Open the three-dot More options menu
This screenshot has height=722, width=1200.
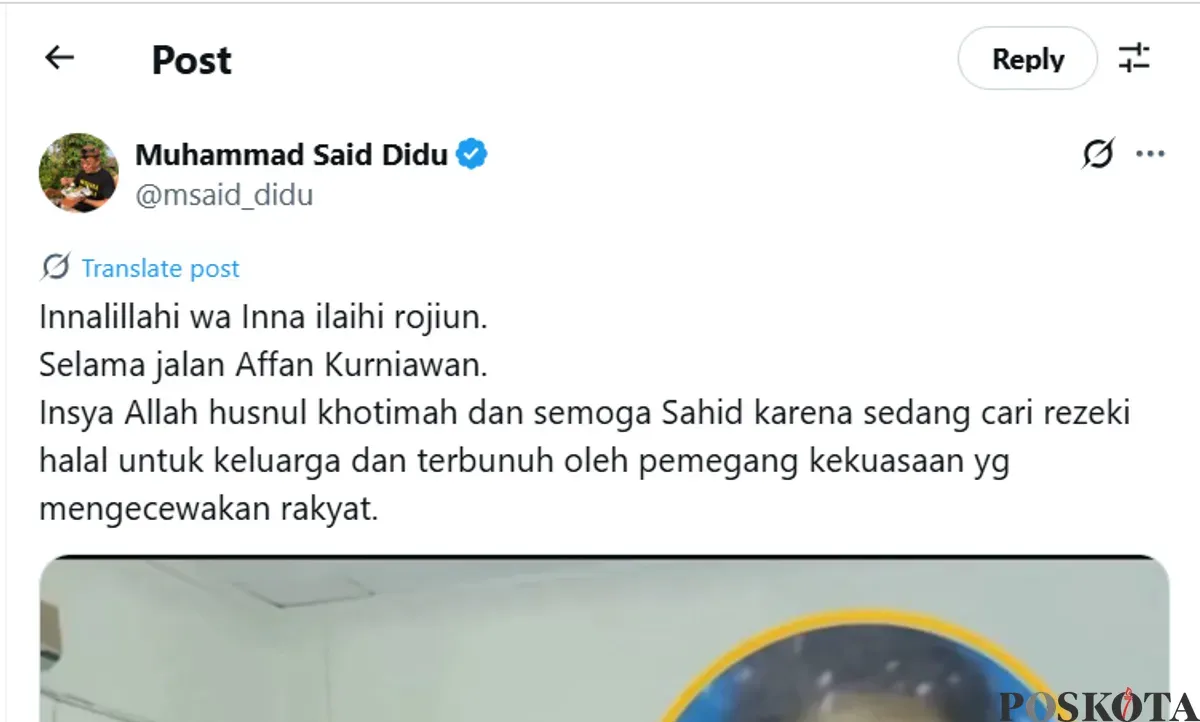pos(1150,155)
